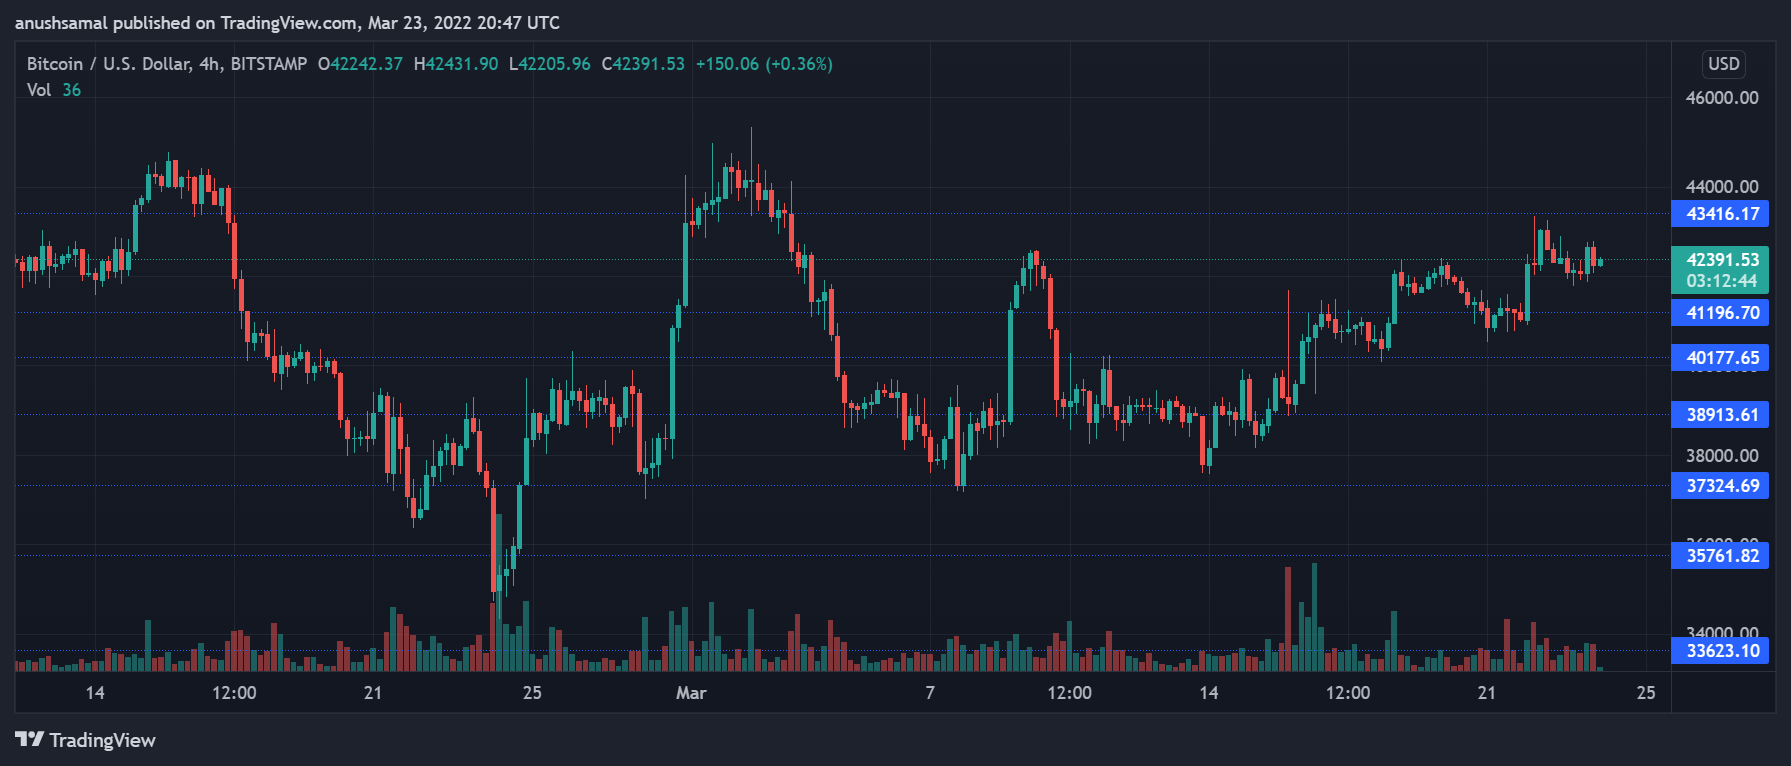
Task: Click the 38913.61 price level label
Action: [1720, 415]
